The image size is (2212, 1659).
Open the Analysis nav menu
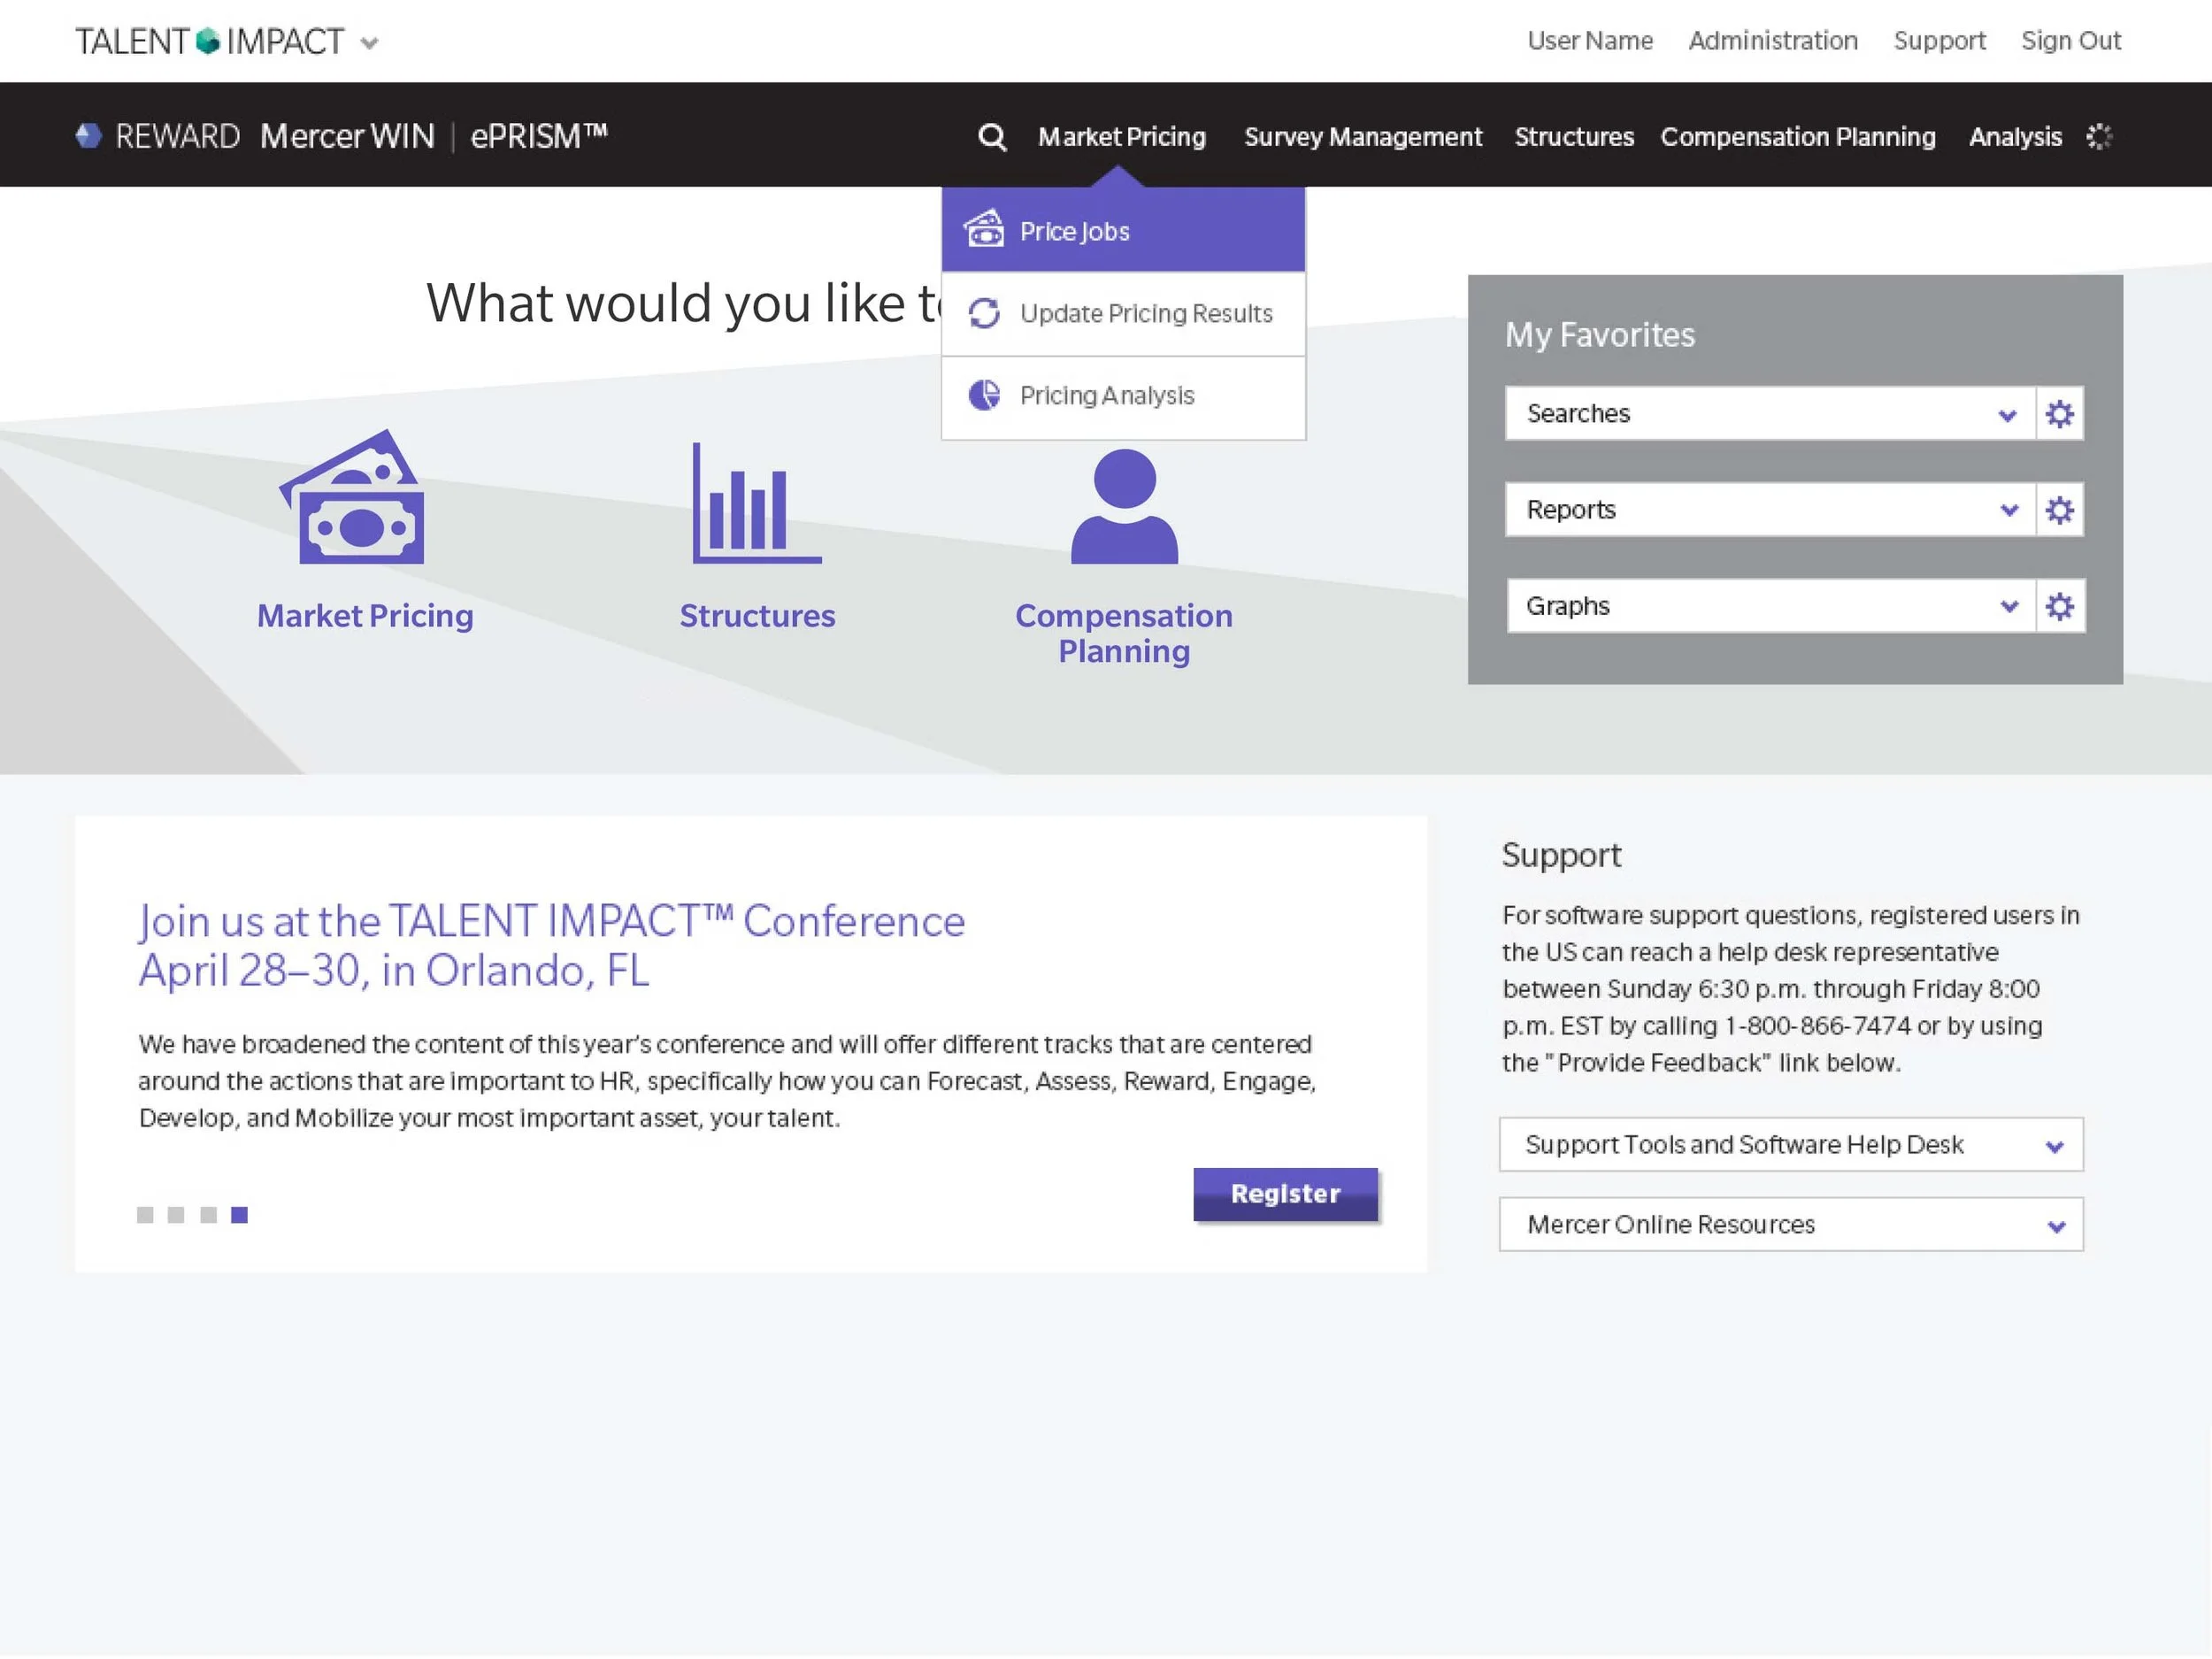pyautogui.click(x=2015, y=137)
